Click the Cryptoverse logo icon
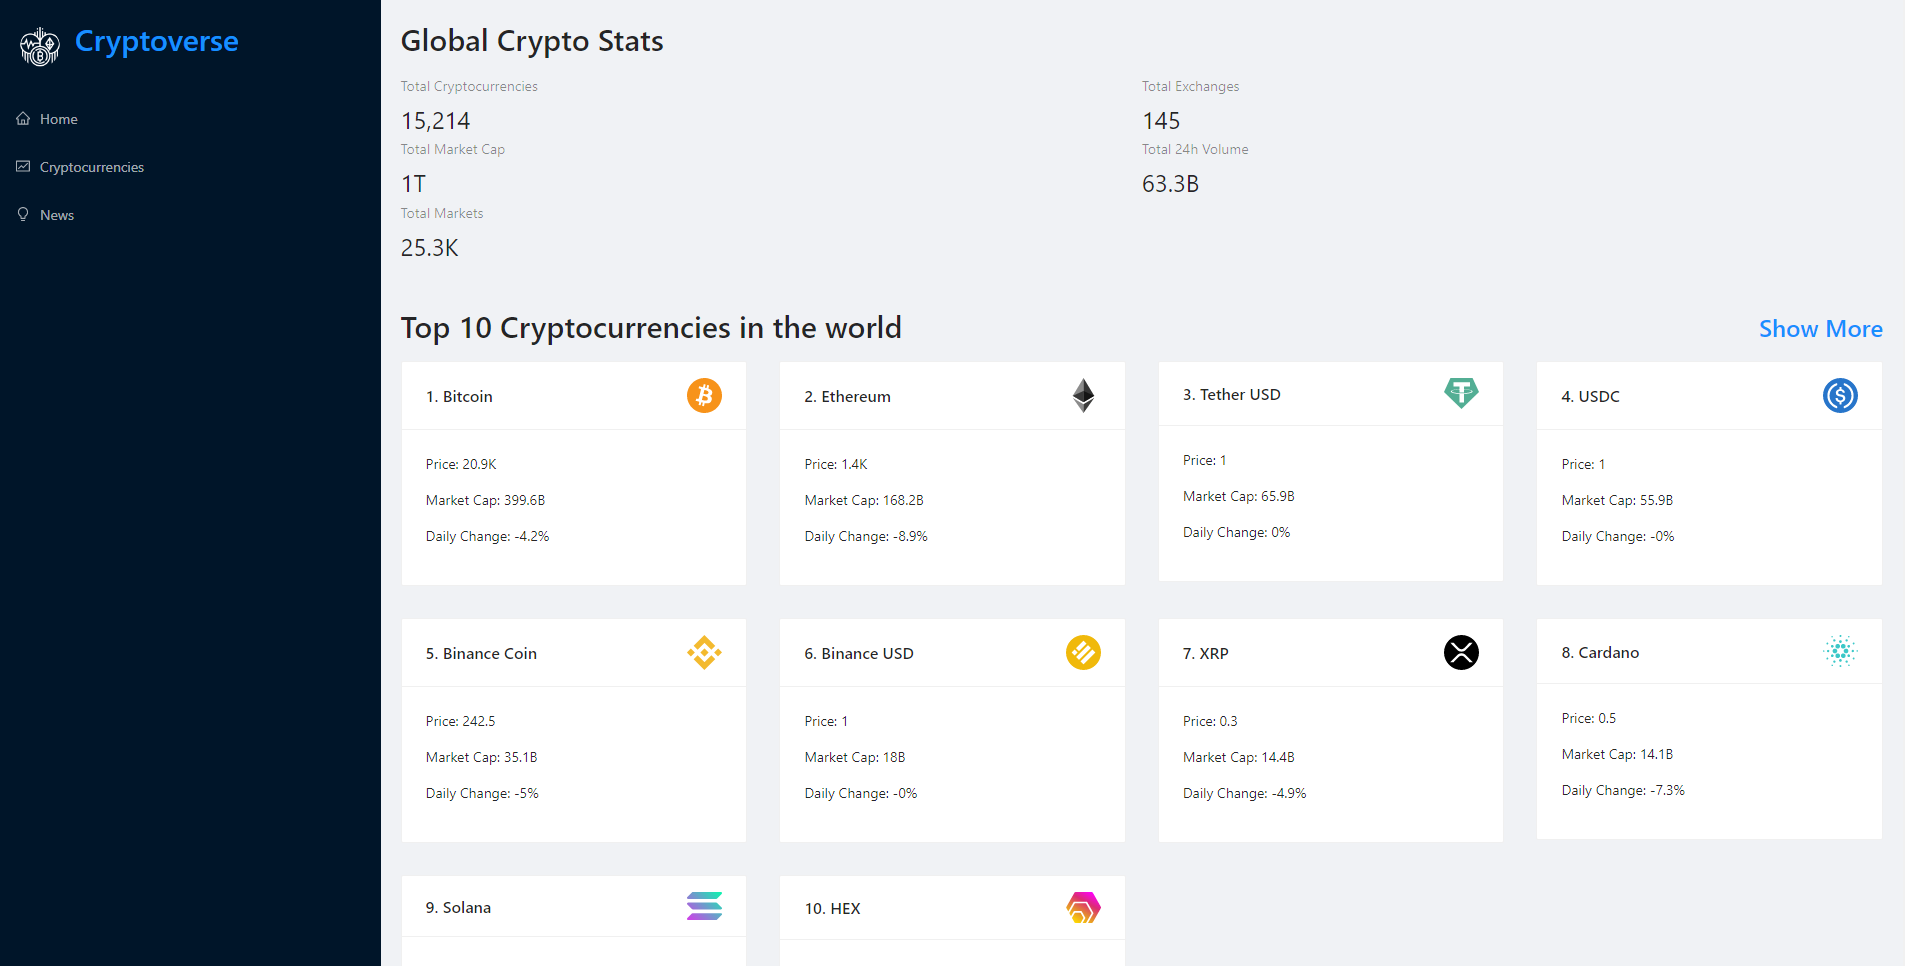 (x=40, y=46)
